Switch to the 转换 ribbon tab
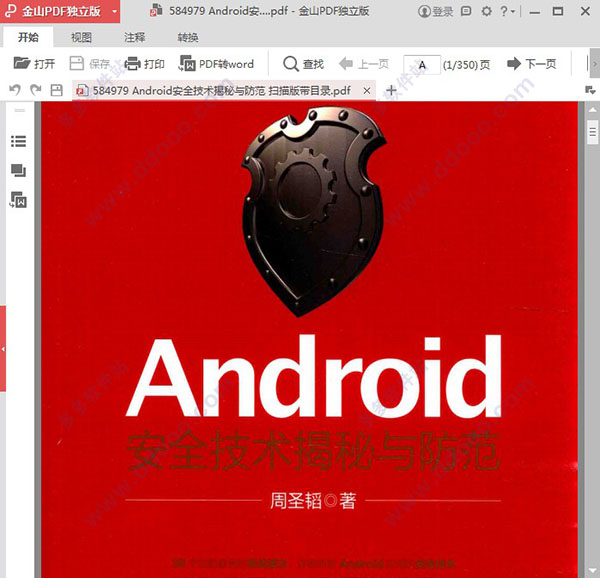The height and width of the screenshot is (578, 600). [188, 37]
